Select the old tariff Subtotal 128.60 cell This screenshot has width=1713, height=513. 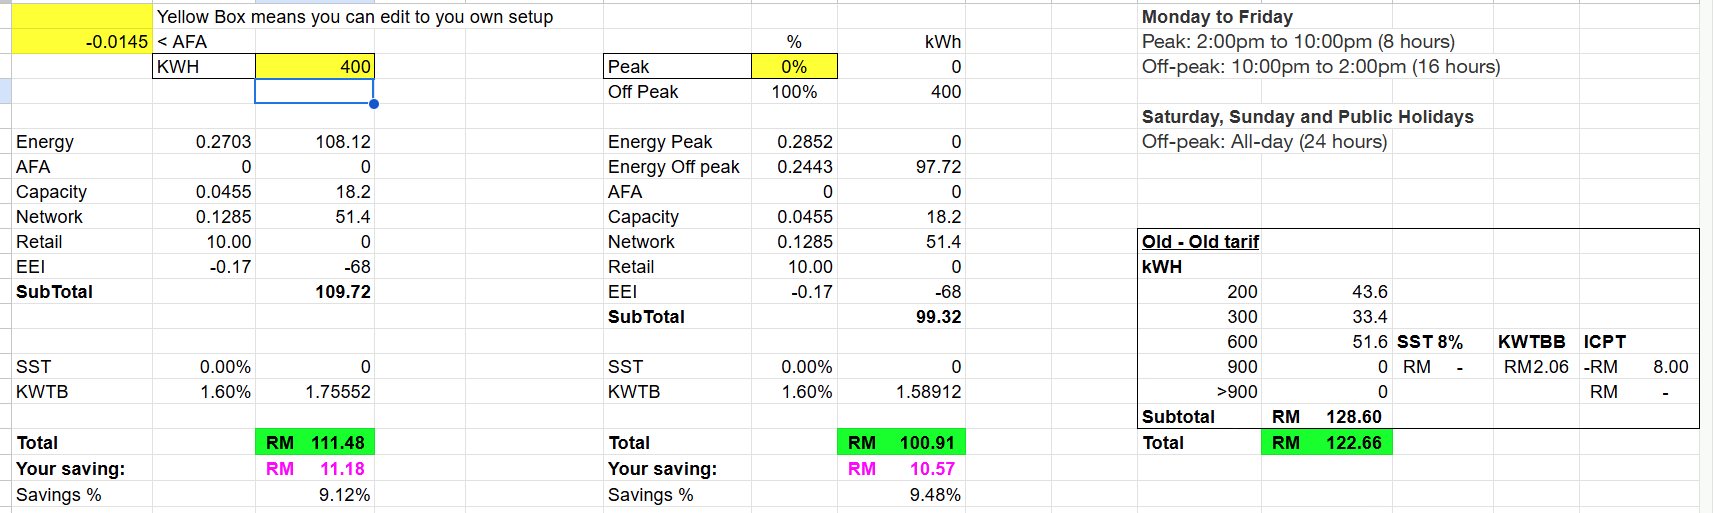1326,417
